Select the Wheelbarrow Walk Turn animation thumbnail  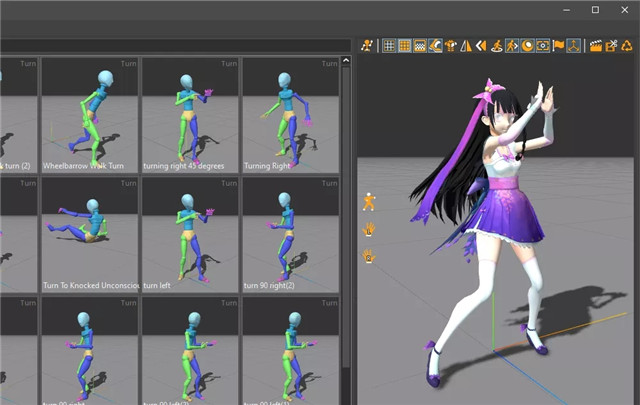point(89,114)
